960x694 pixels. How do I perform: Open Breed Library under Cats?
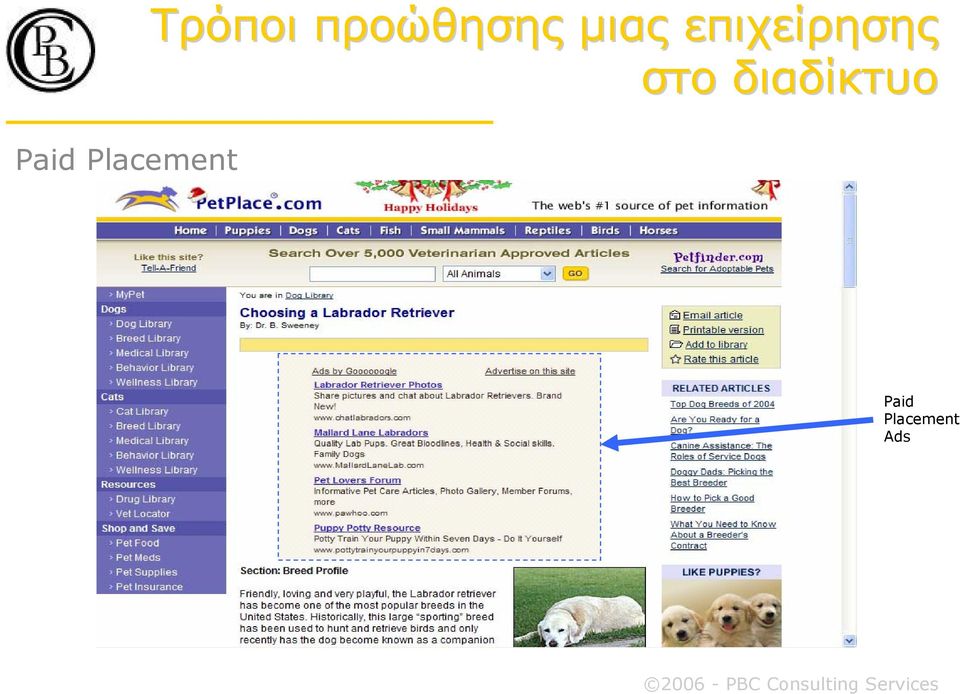coord(148,426)
